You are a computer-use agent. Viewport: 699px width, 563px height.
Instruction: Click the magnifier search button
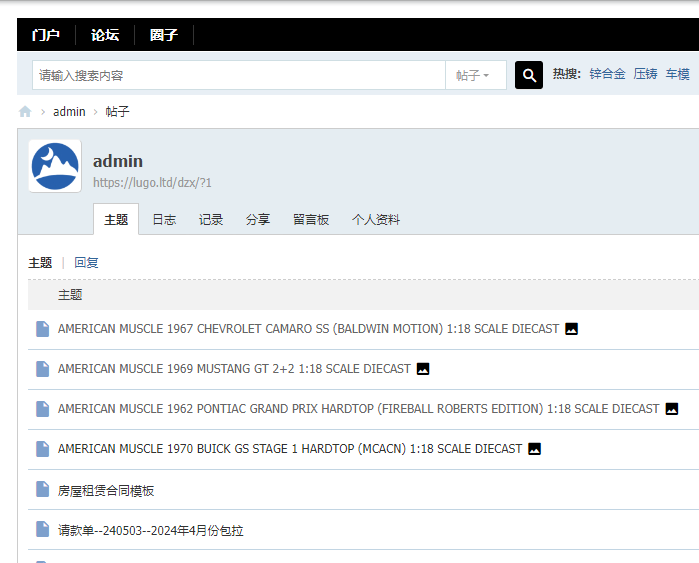pos(528,75)
